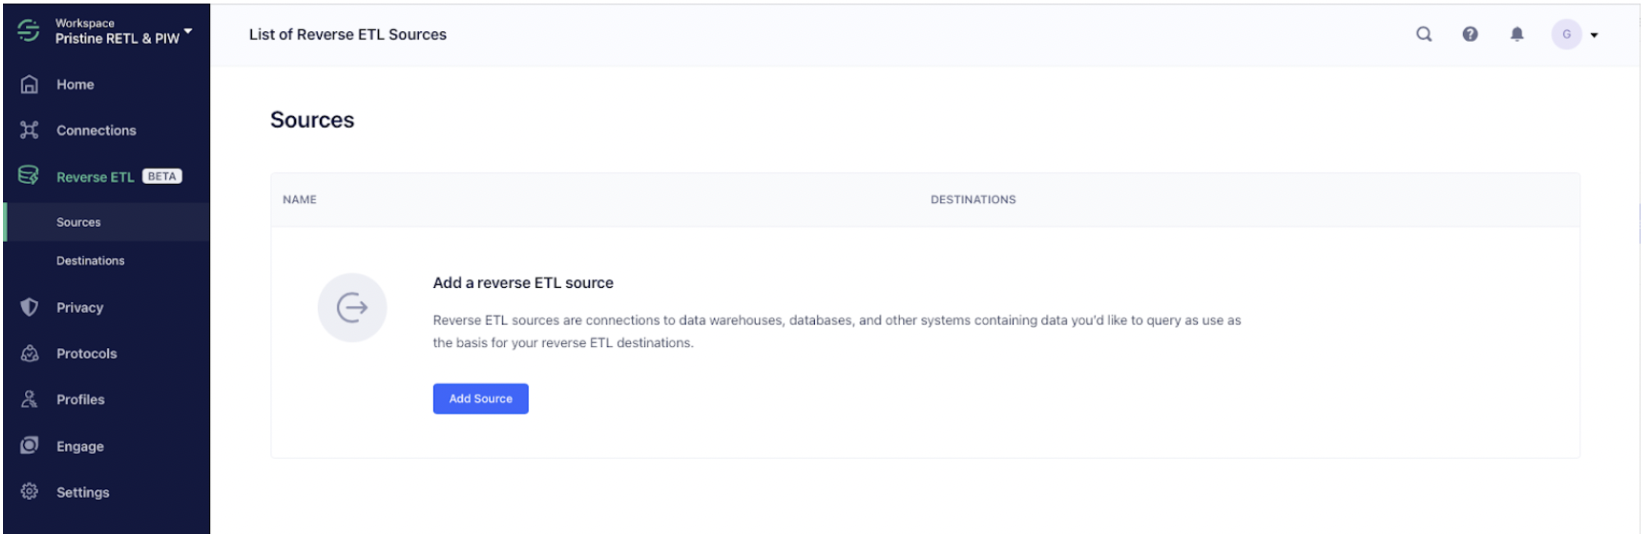1644x534 pixels.
Task: Click the Privacy shield icon
Action: pyautogui.click(x=30, y=307)
